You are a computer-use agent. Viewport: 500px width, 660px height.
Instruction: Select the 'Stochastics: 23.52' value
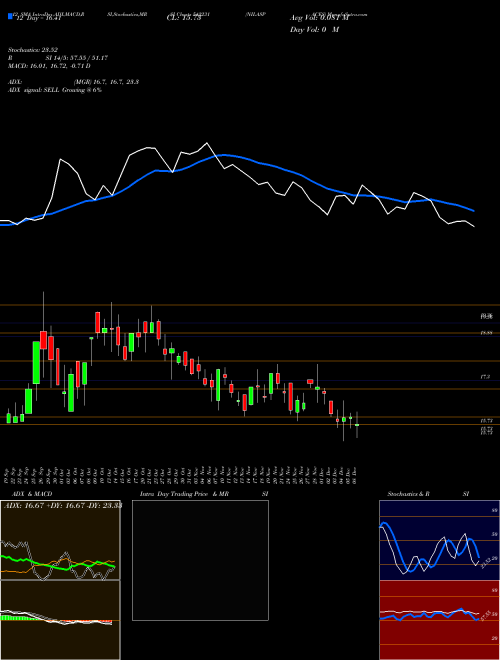[x=32, y=50]
